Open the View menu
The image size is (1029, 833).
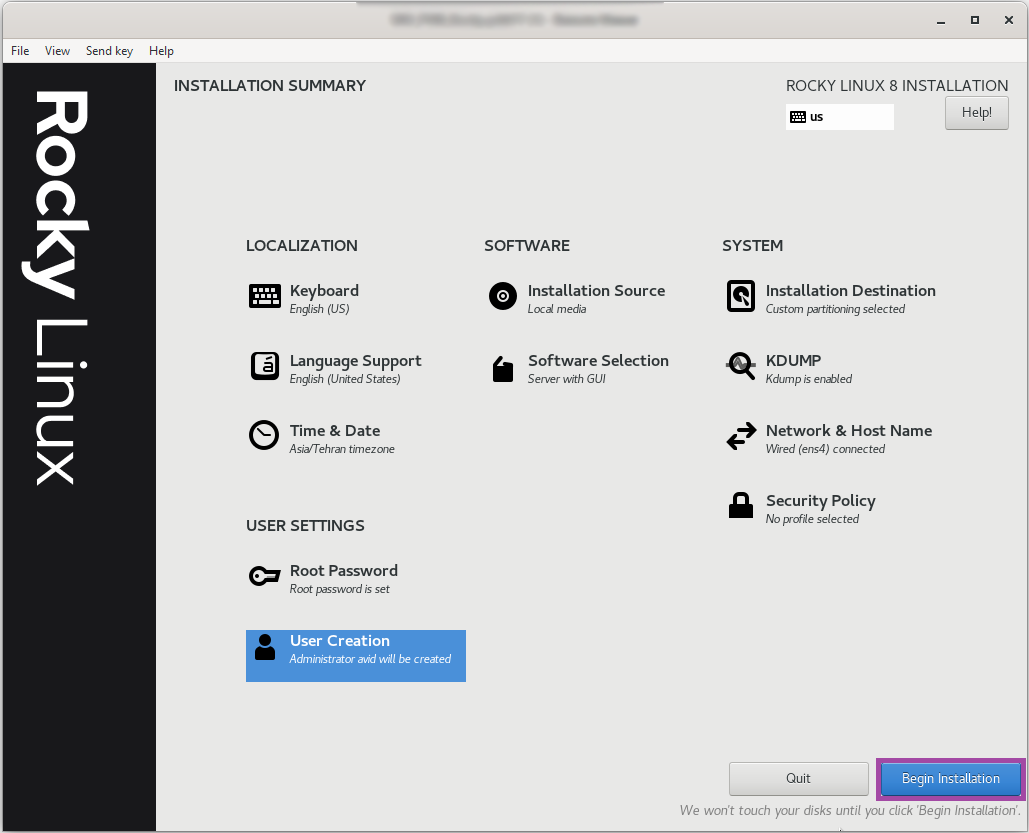pos(57,51)
